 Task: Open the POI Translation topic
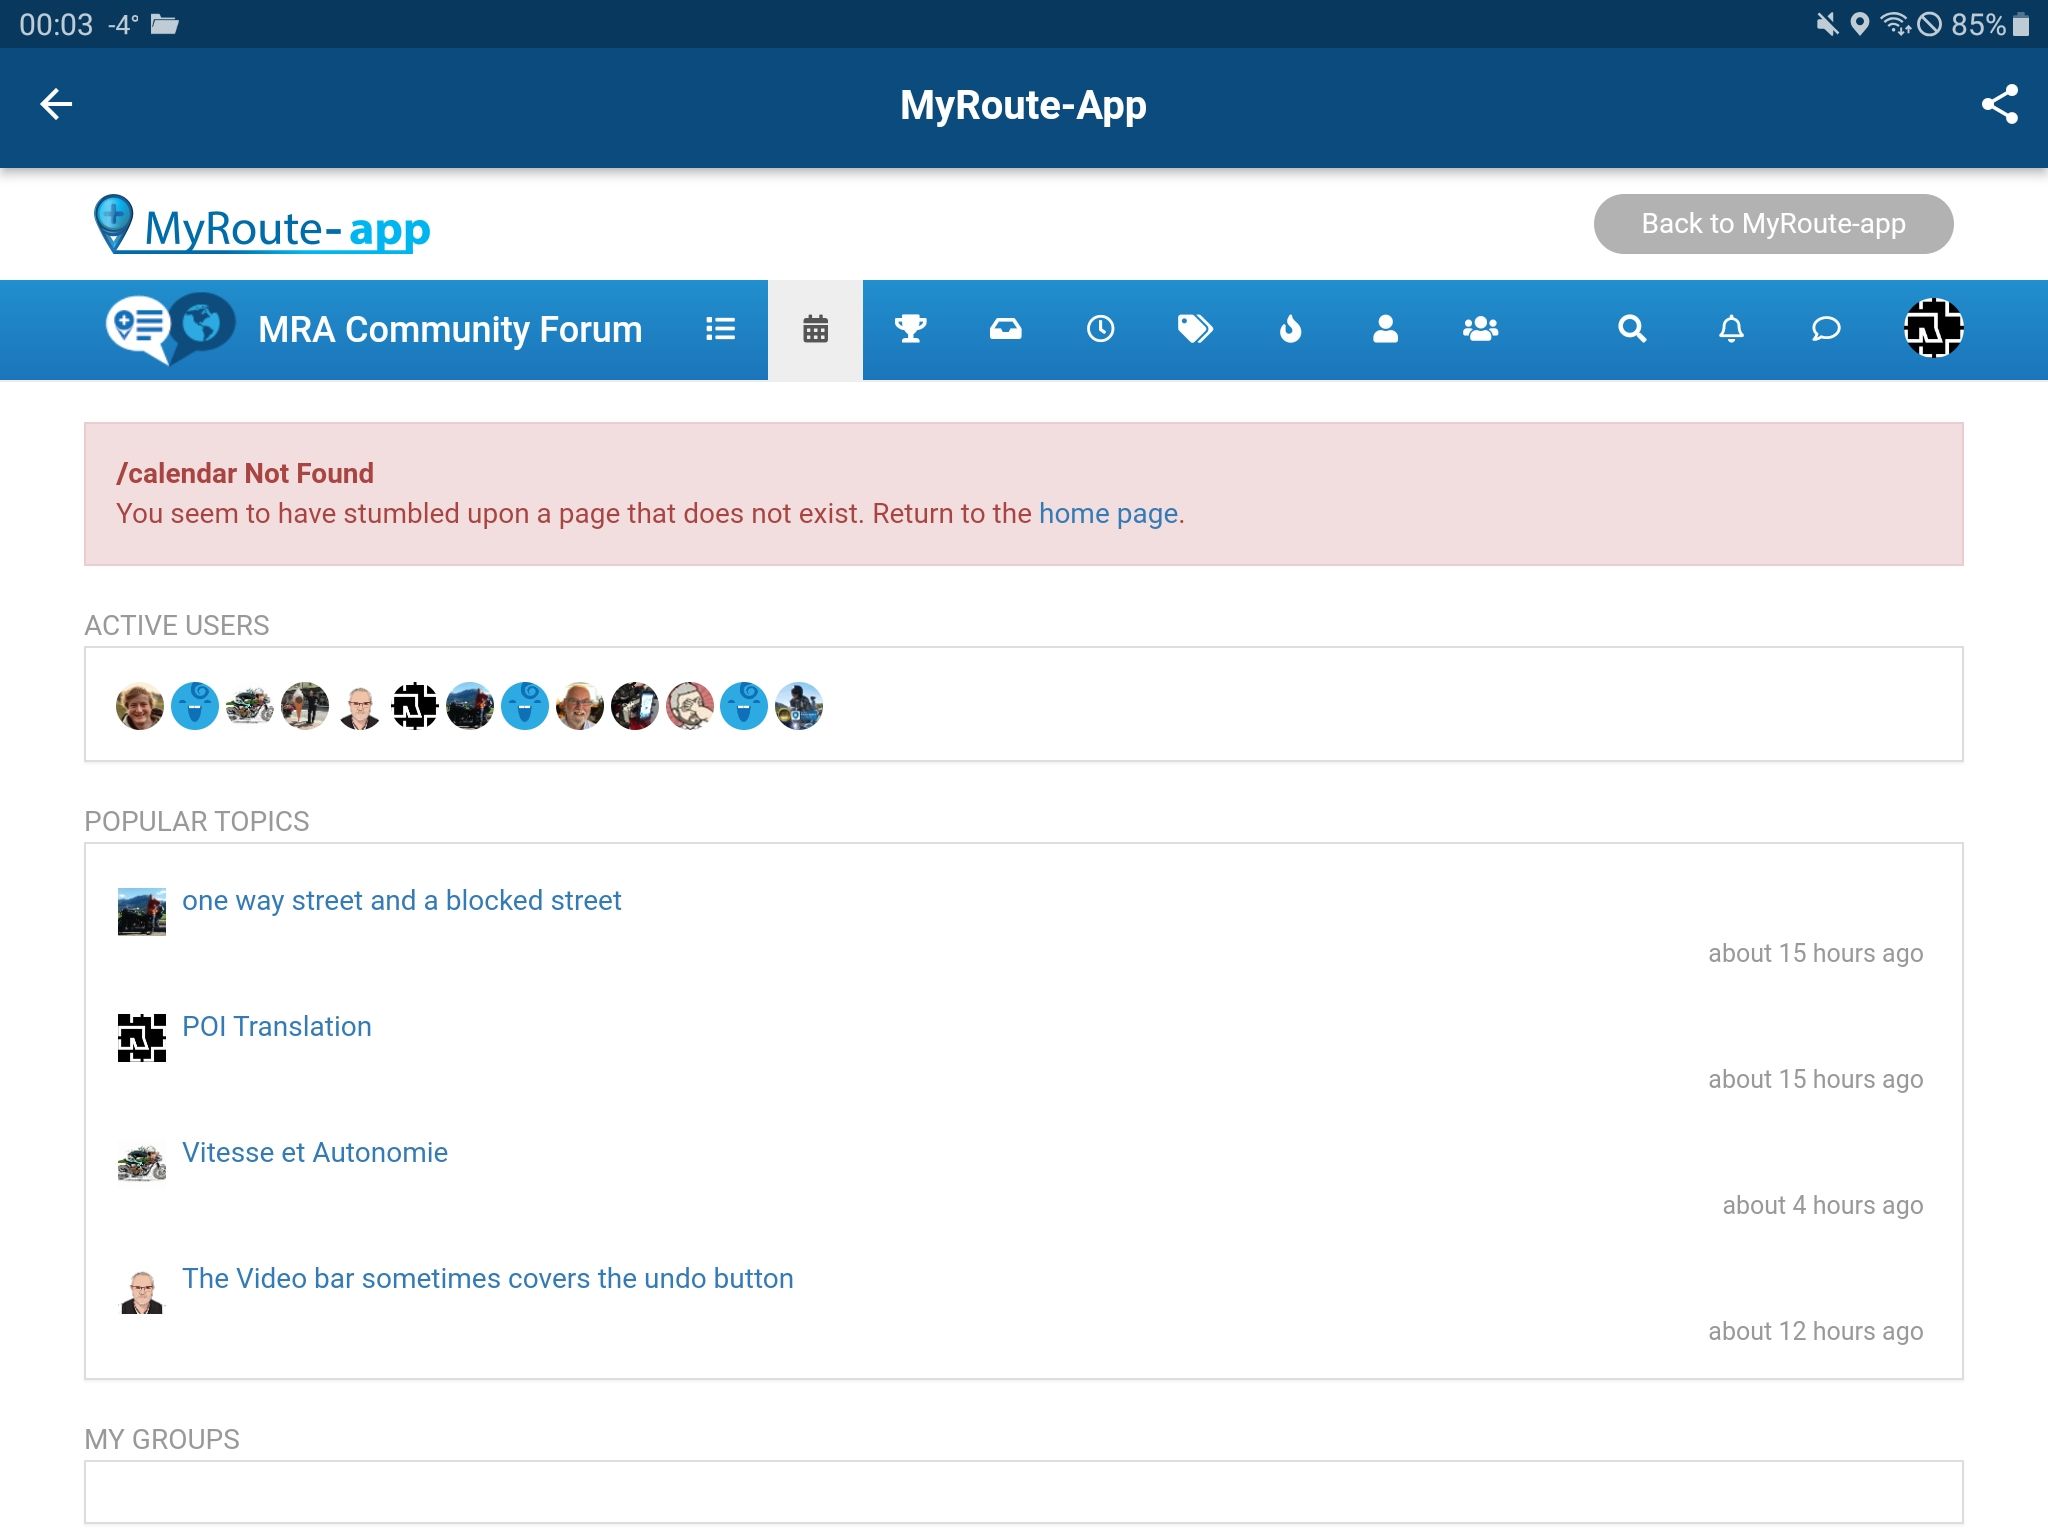(277, 1026)
